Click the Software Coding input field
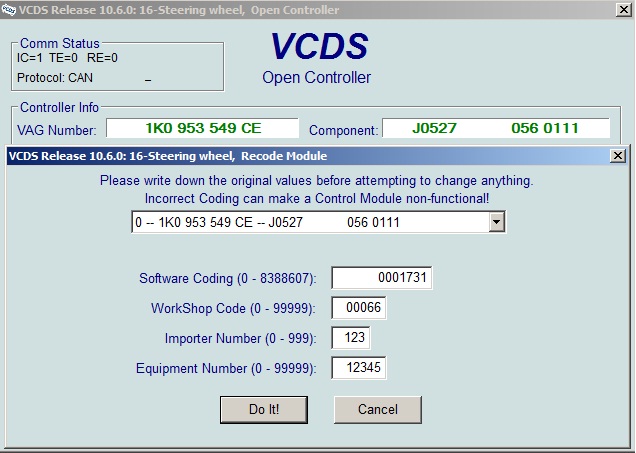Screen dimensions: 636x453 382,278
